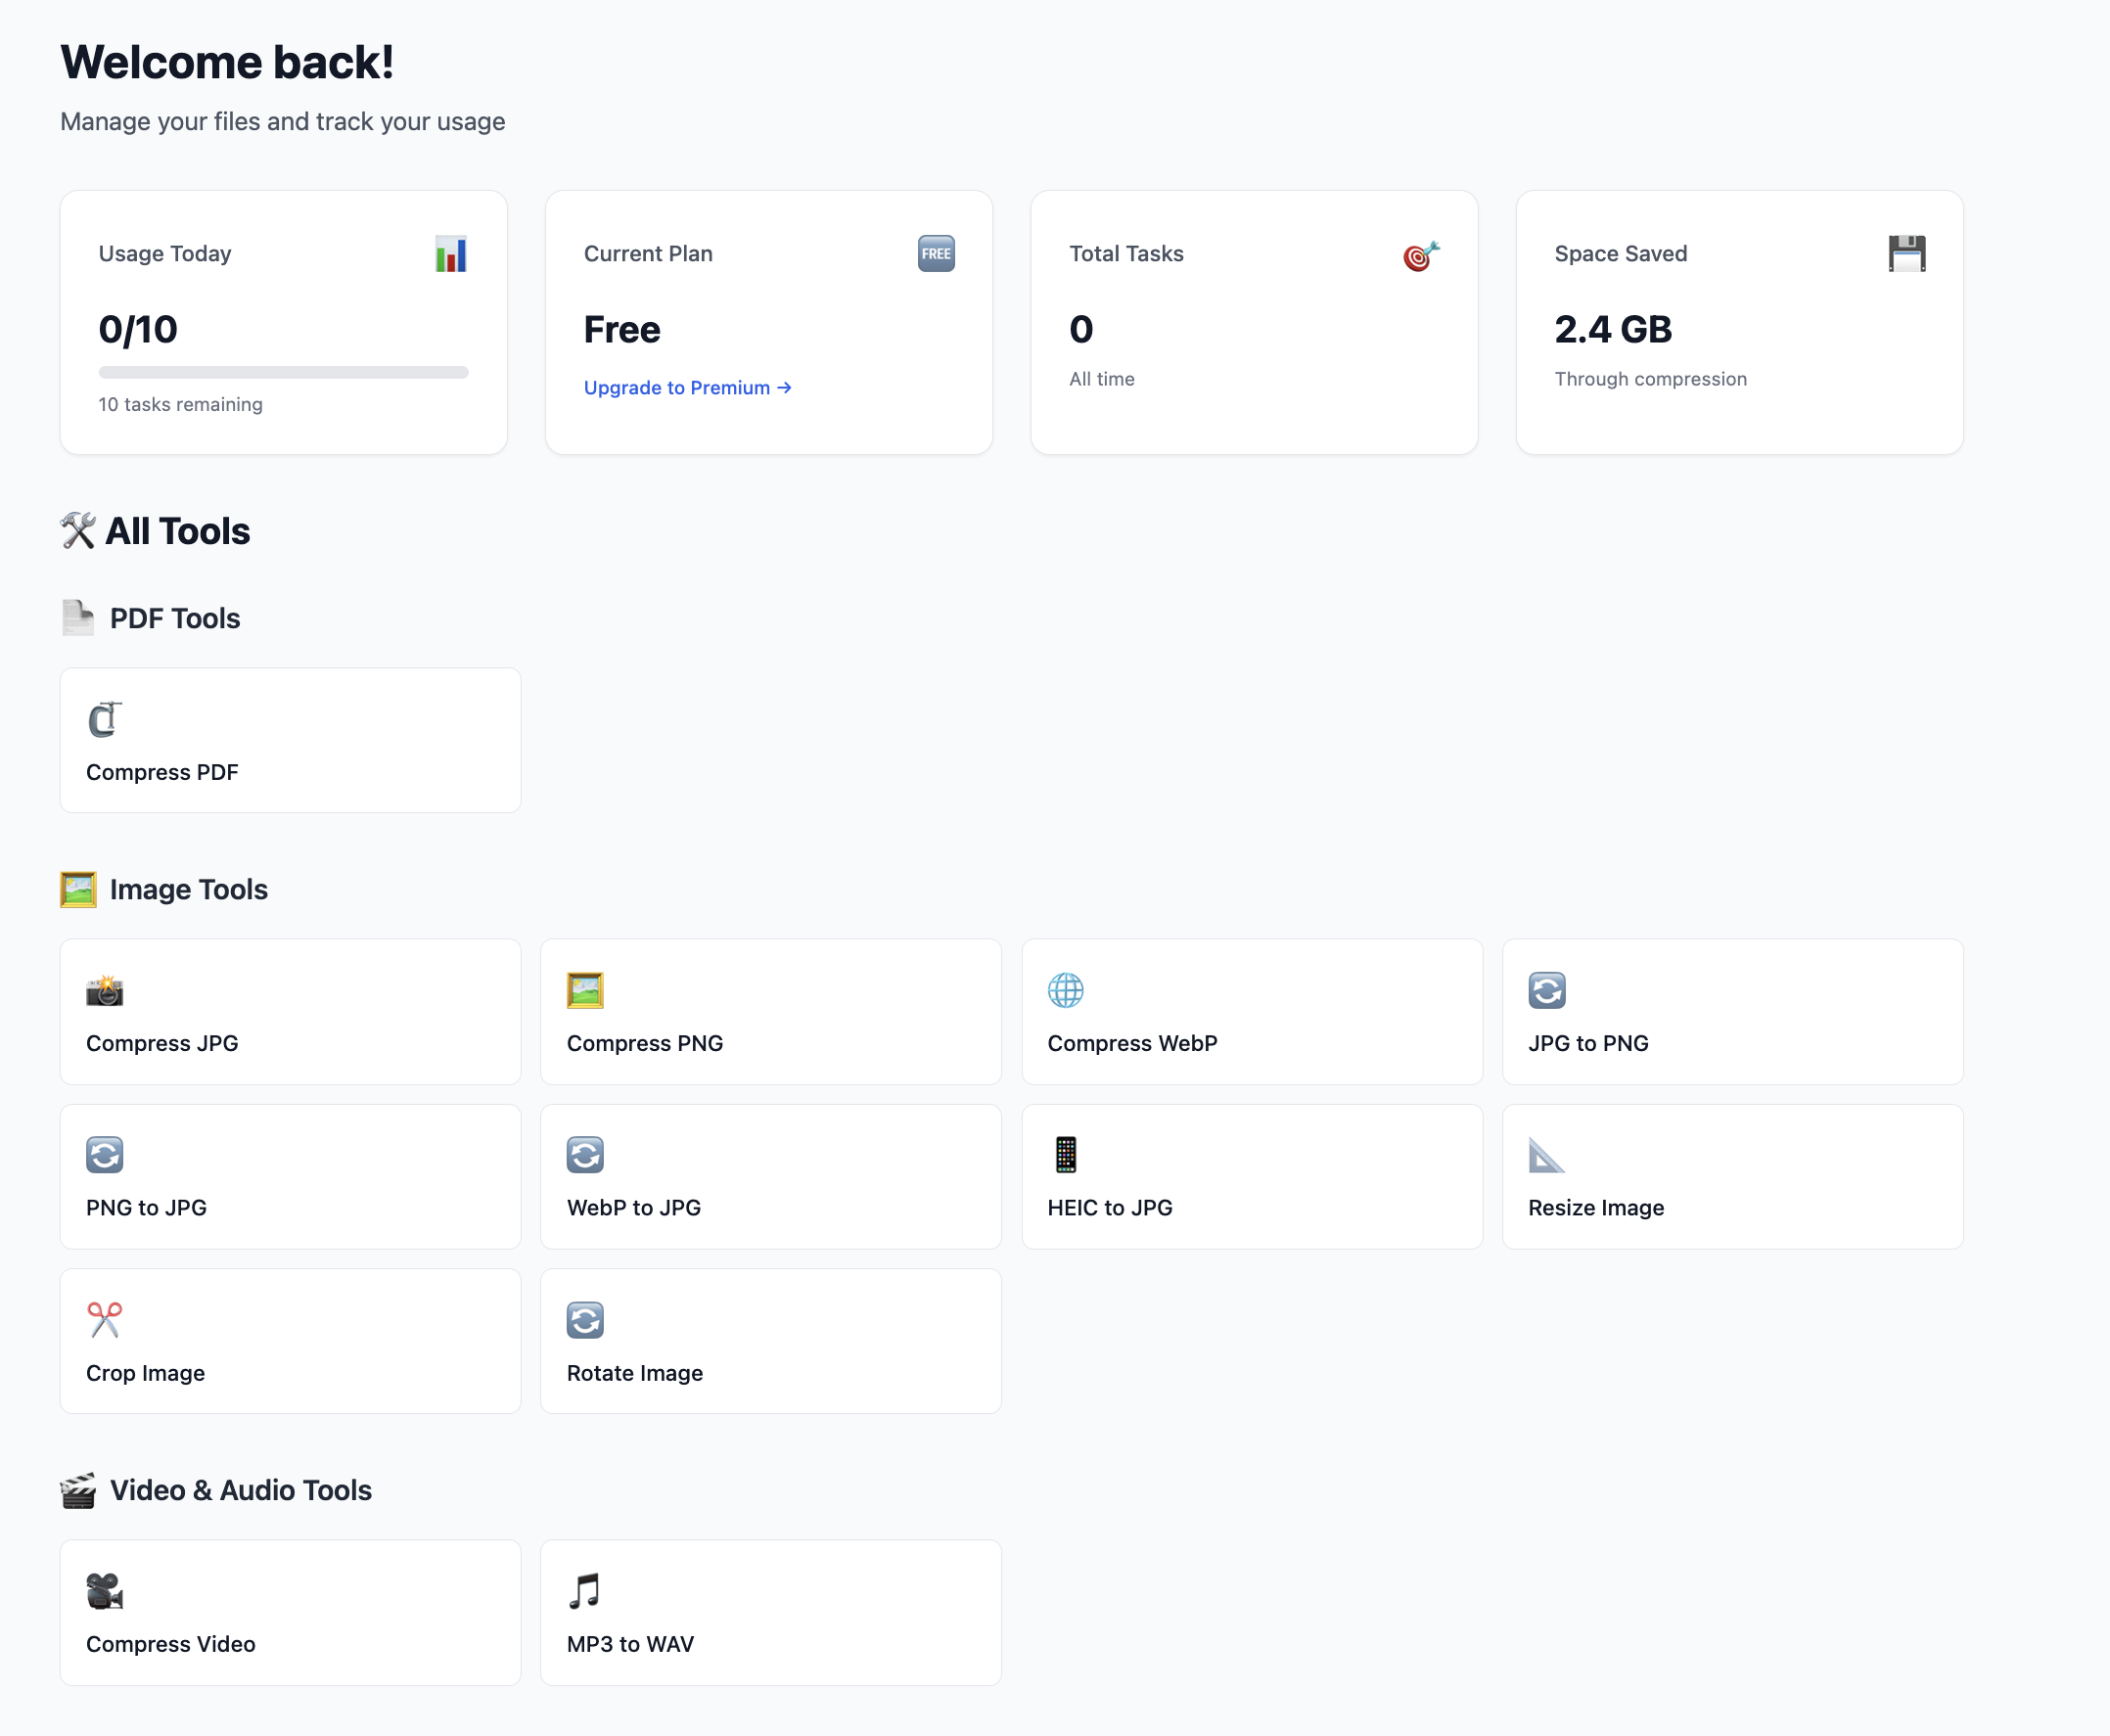
Task: Click the FREE badge icon on Current Plan
Action: click(935, 253)
